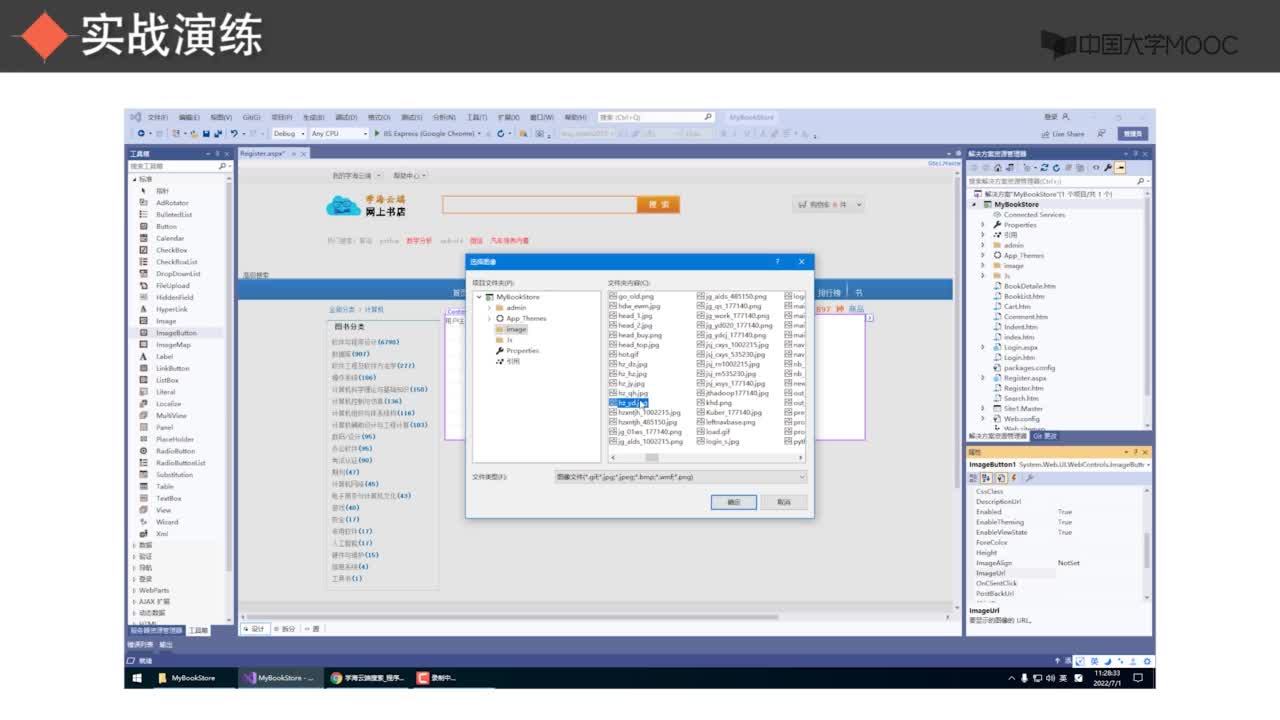
Task: Select khd.png in the file list
Action: click(x=714, y=403)
